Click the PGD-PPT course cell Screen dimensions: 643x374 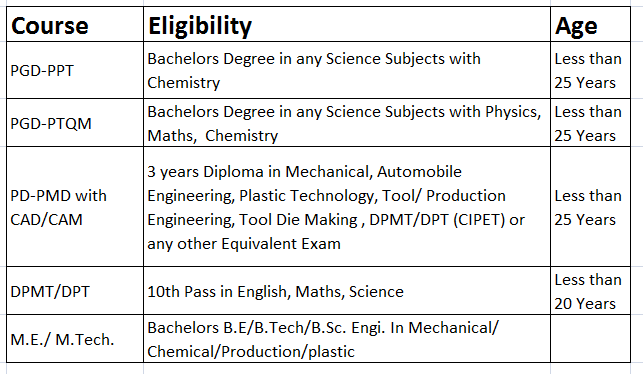pos(75,70)
